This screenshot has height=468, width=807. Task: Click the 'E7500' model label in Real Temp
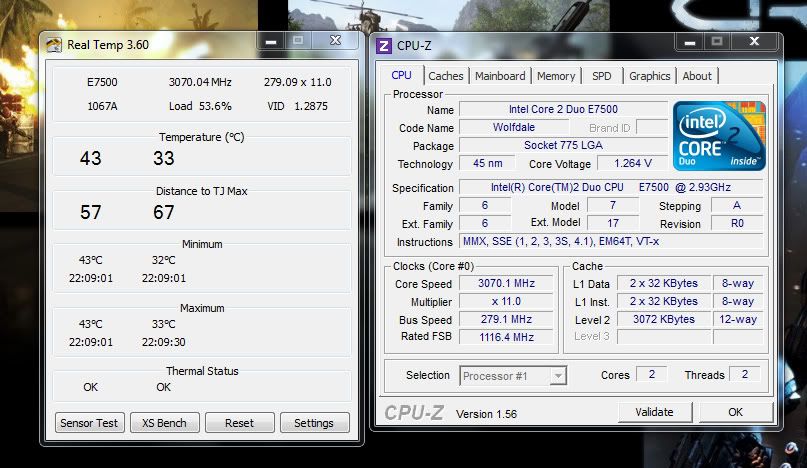(x=102, y=82)
